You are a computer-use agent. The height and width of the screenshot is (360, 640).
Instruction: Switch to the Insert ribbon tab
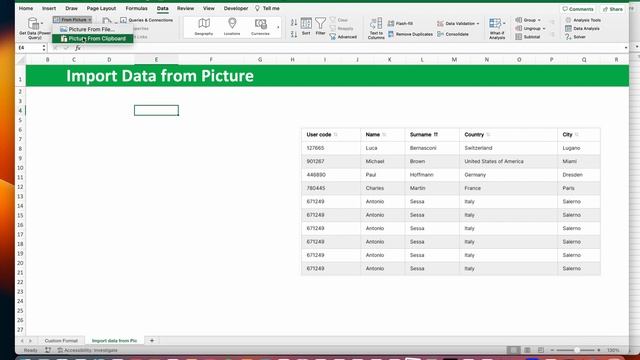pos(49,8)
